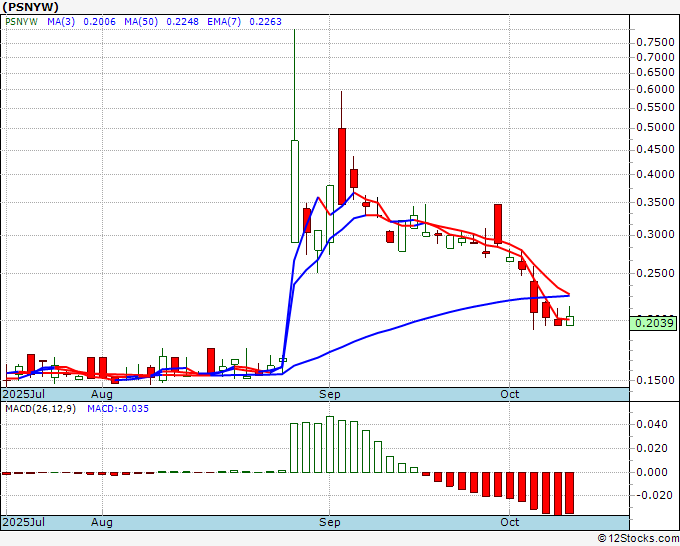This screenshot has width=680, height=546.
Task: Click the MA(50) value 0.2248
Action: point(183,22)
